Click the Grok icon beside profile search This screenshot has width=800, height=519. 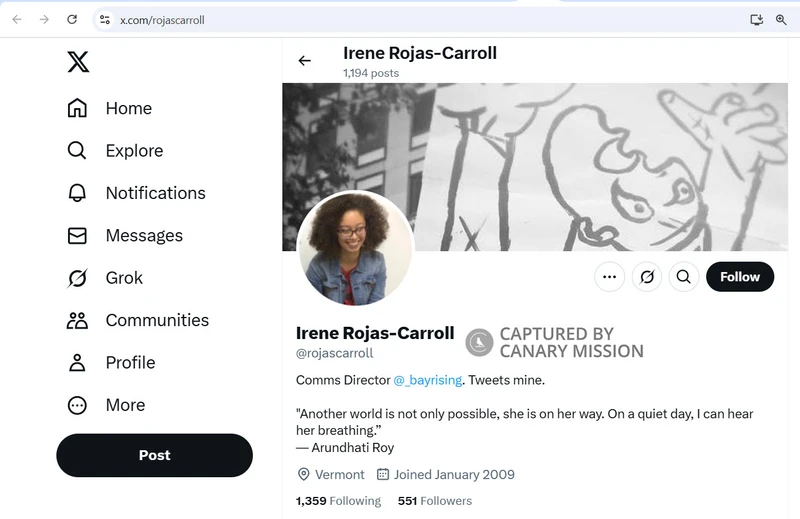tap(647, 277)
